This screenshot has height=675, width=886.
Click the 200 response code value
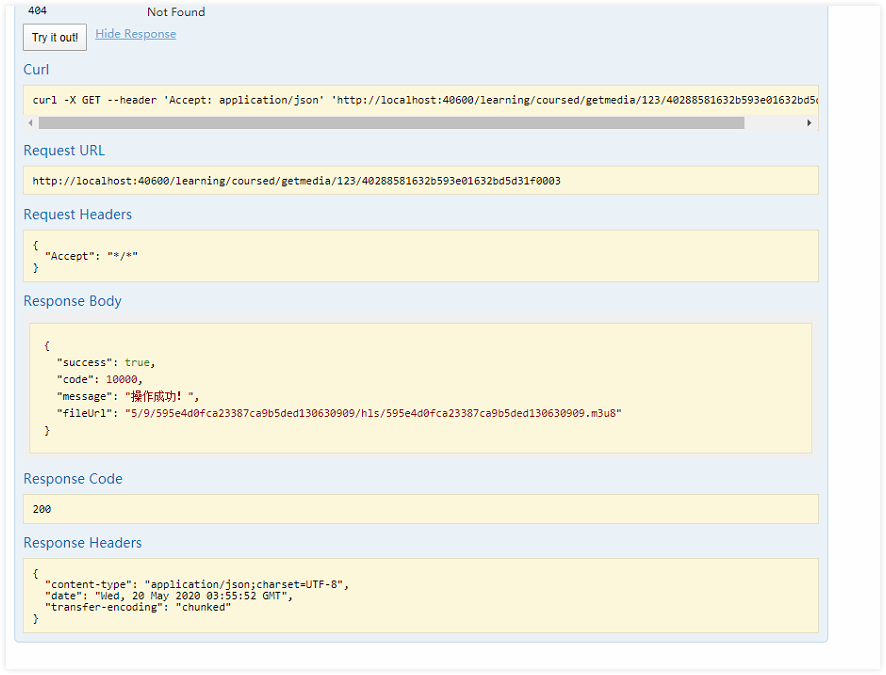[x=42, y=509]
